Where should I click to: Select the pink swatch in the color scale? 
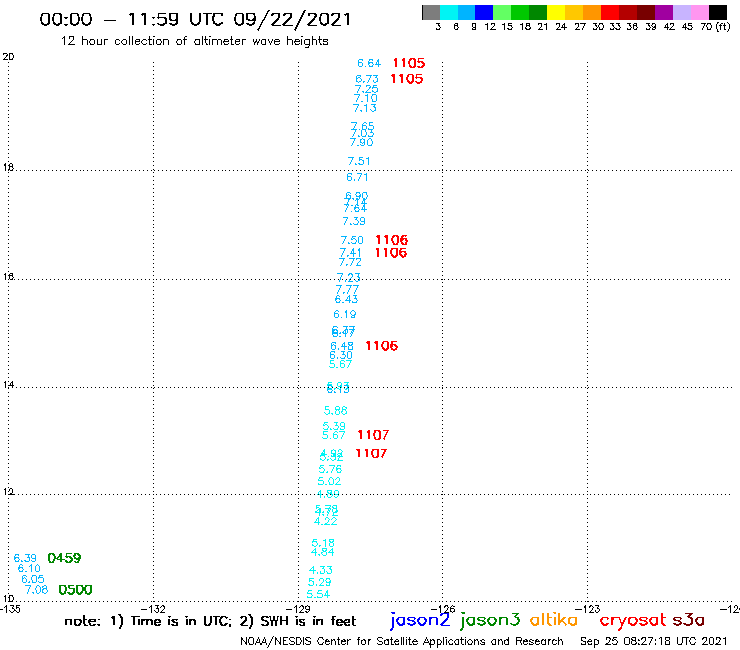click(x=700, y=12)
